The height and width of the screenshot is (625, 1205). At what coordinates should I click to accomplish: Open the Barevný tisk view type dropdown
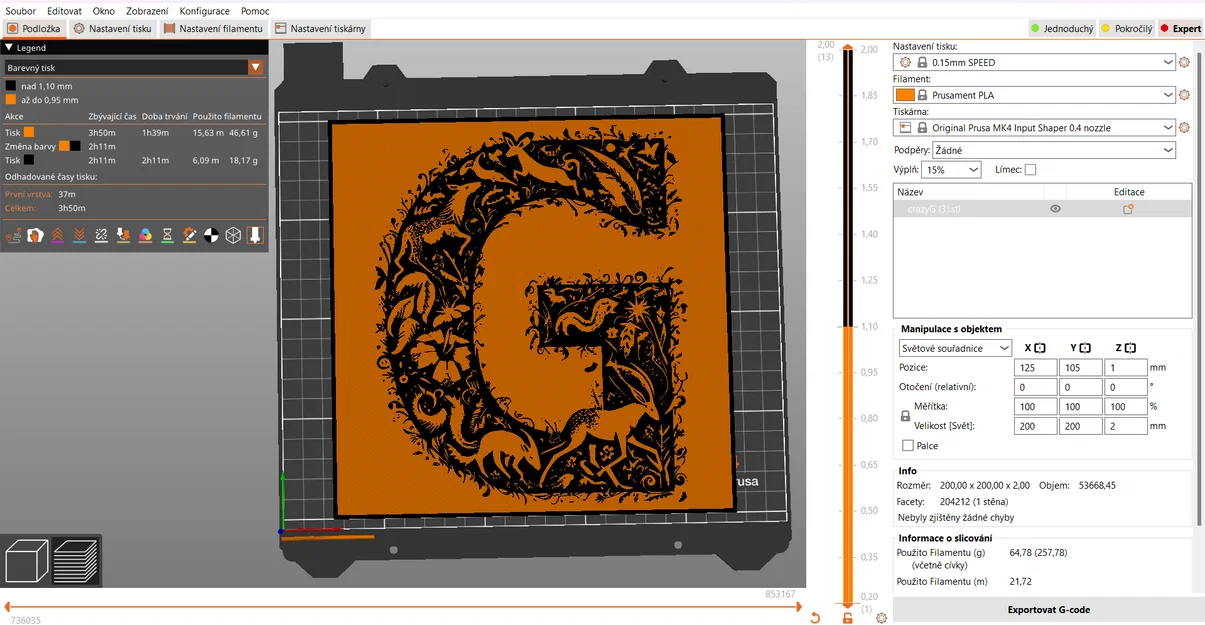pyautogui.click(x=134, y=68)
